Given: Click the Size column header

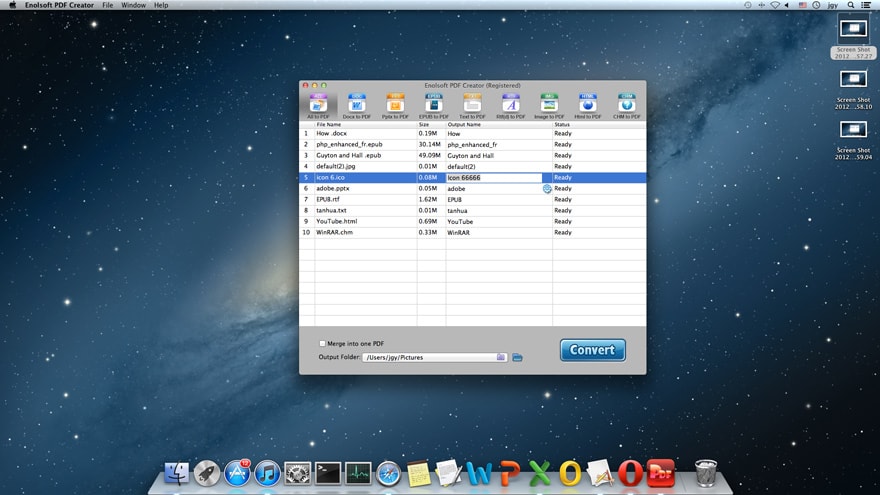Looking at the screenshot, I should (431, 125).
